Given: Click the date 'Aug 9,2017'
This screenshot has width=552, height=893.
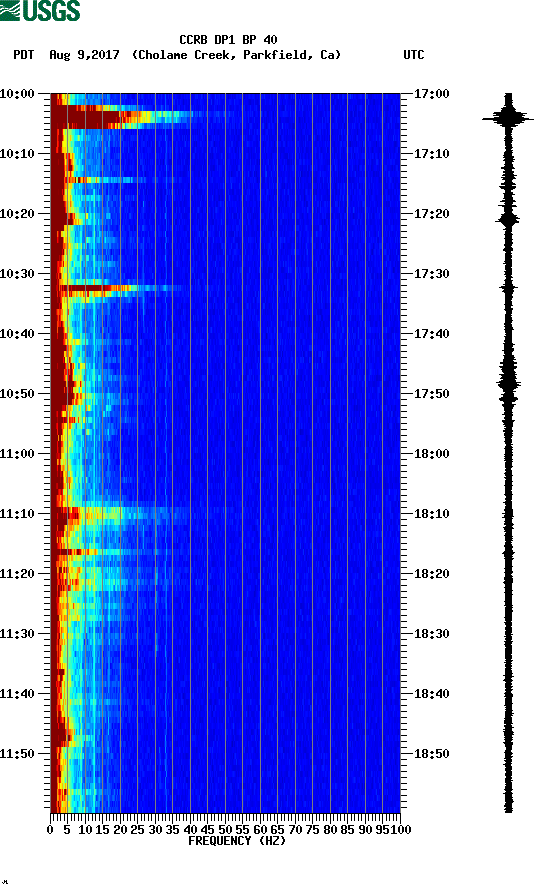Looking at the screenshot, I should coord(84,55).
